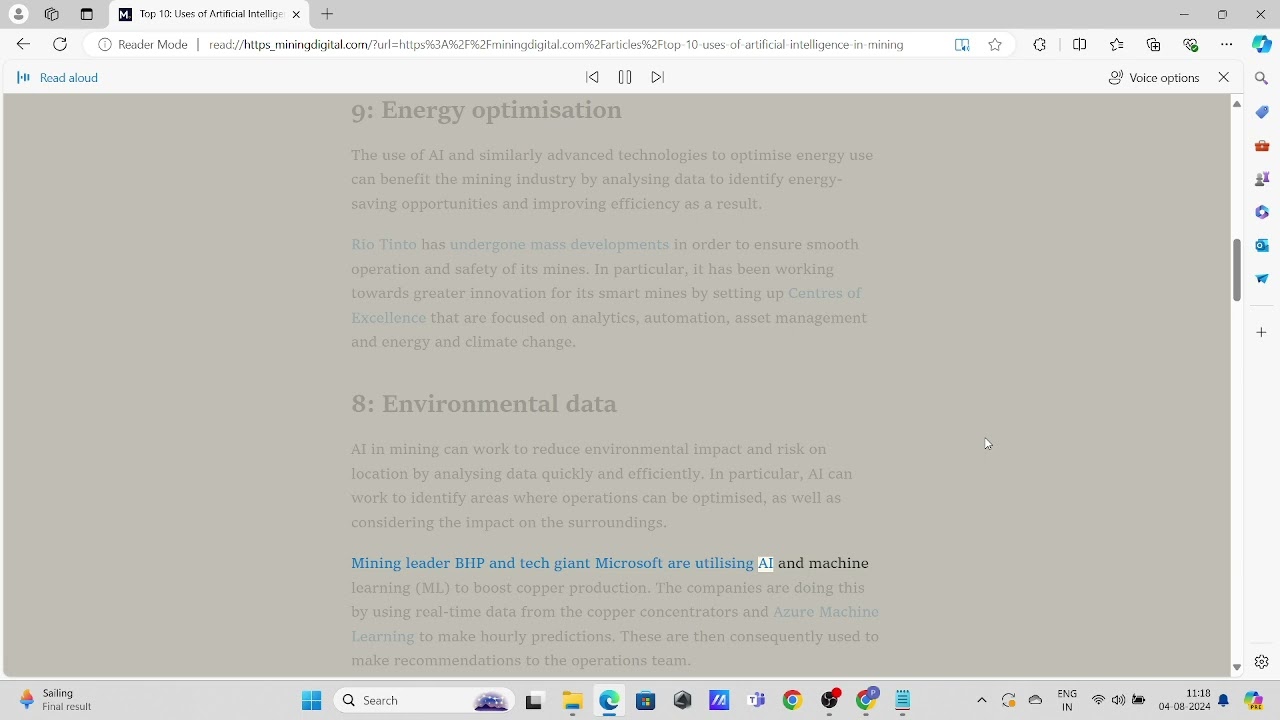Image resolution: width=1280 pixels, height=720 pixels.
Task: Click heading '8: Environmental data'
Action: pos(484,404)
